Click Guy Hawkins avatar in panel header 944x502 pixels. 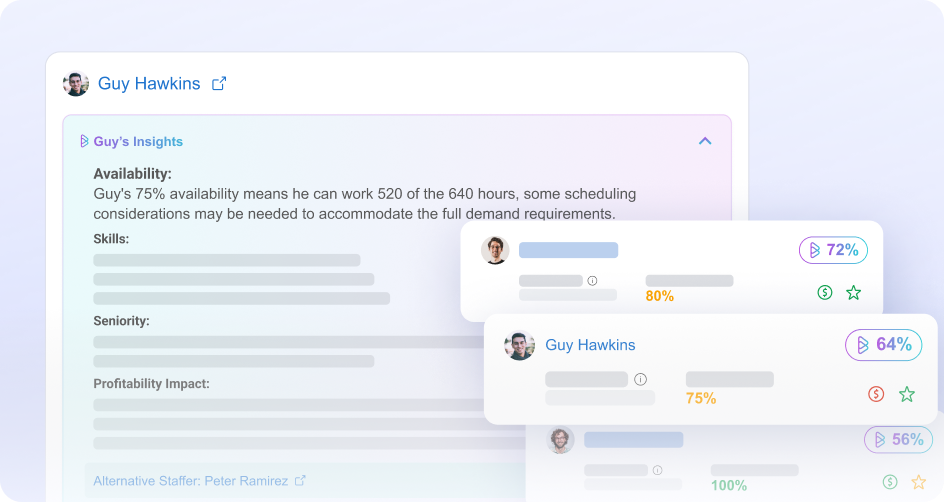pyautogui.click(x=76, y=84)
